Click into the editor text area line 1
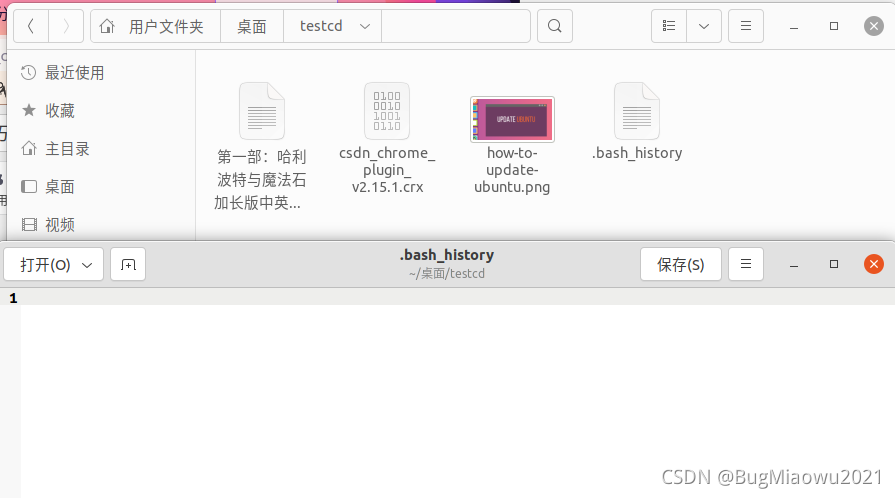This screenshot has height=498, width=895. 457,298
